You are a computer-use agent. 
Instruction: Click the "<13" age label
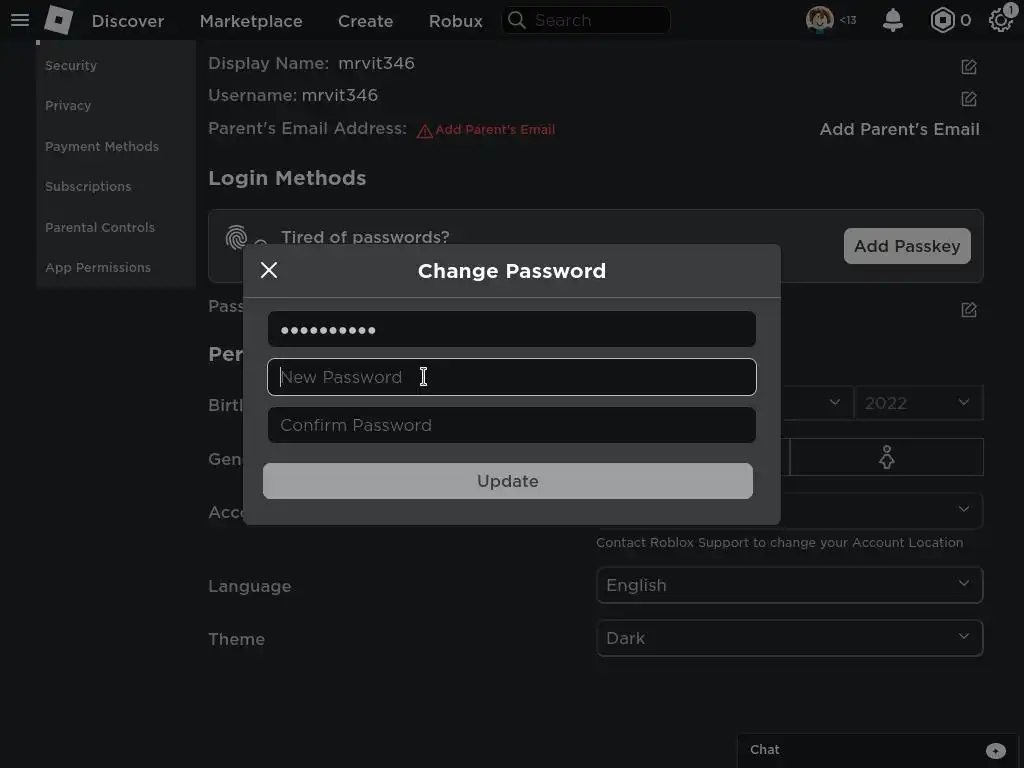click(848, 20)
